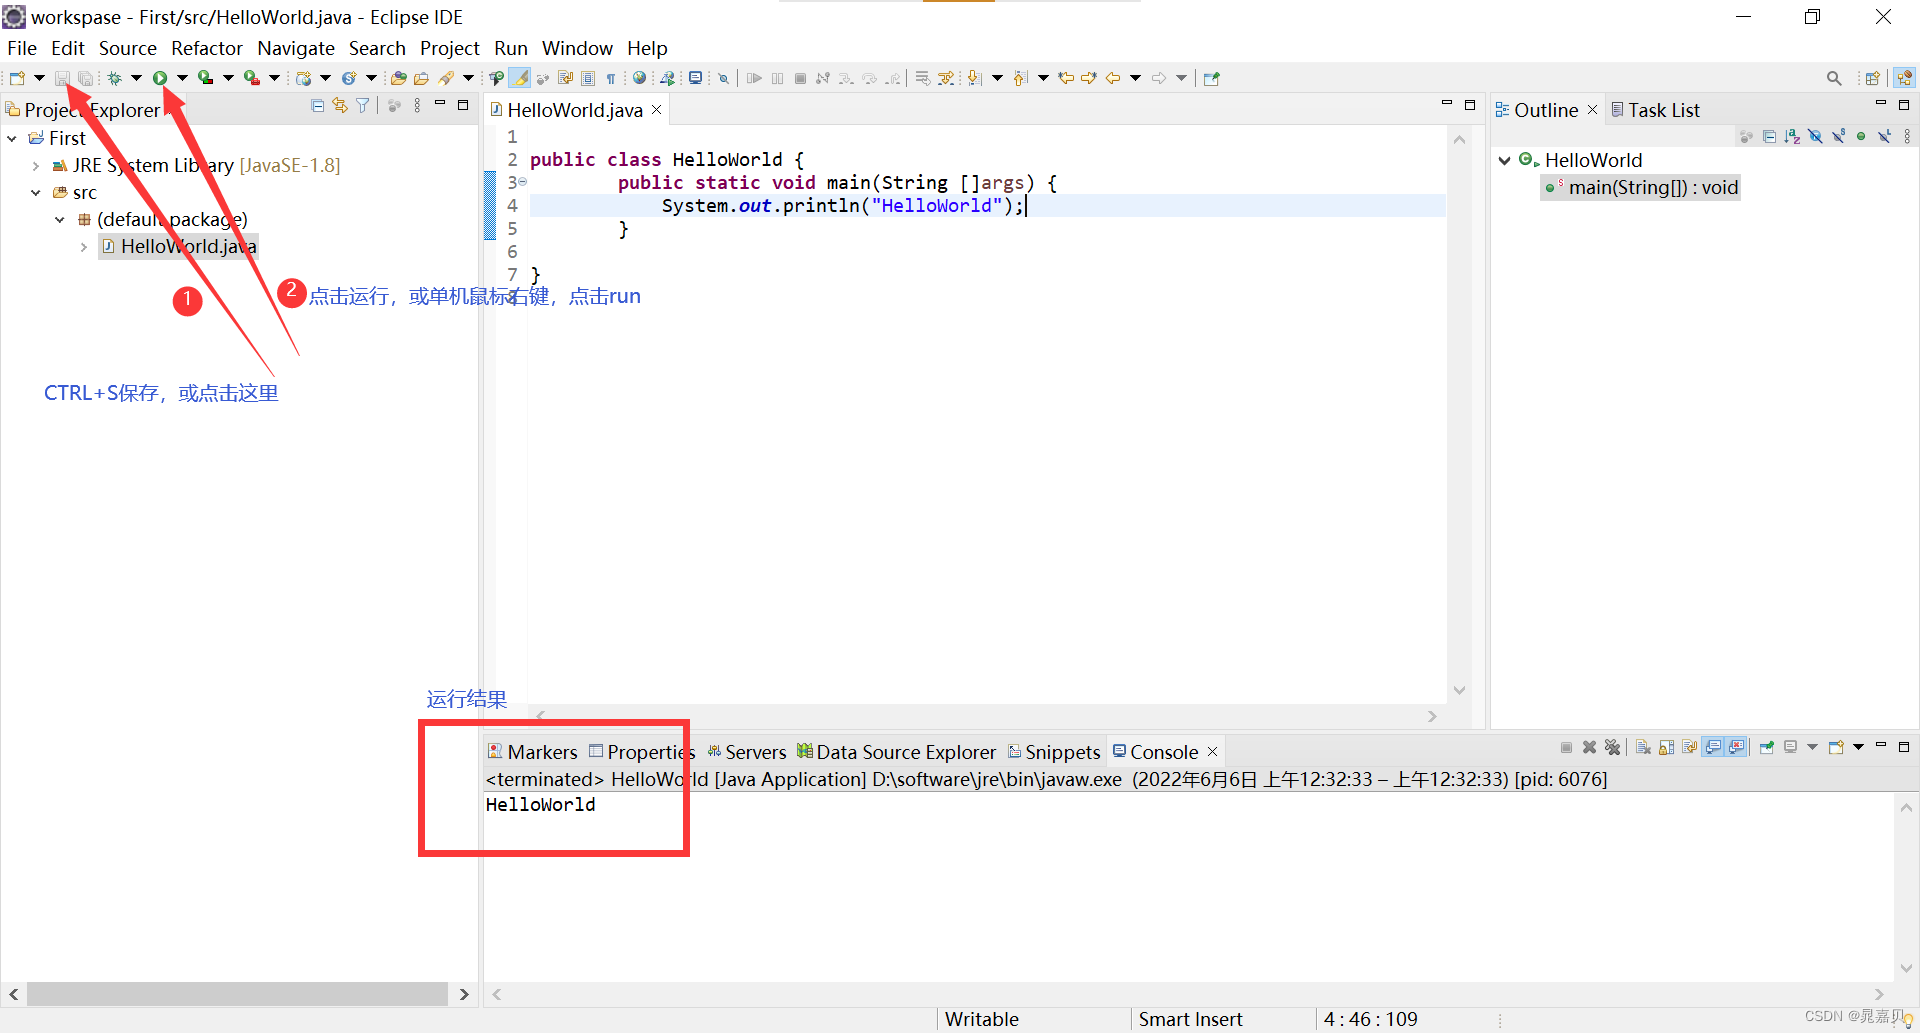This screenshot has width=1920, height=1033.
Task: Open the New wizard dropdown arrow
Action: click(39, 78)
